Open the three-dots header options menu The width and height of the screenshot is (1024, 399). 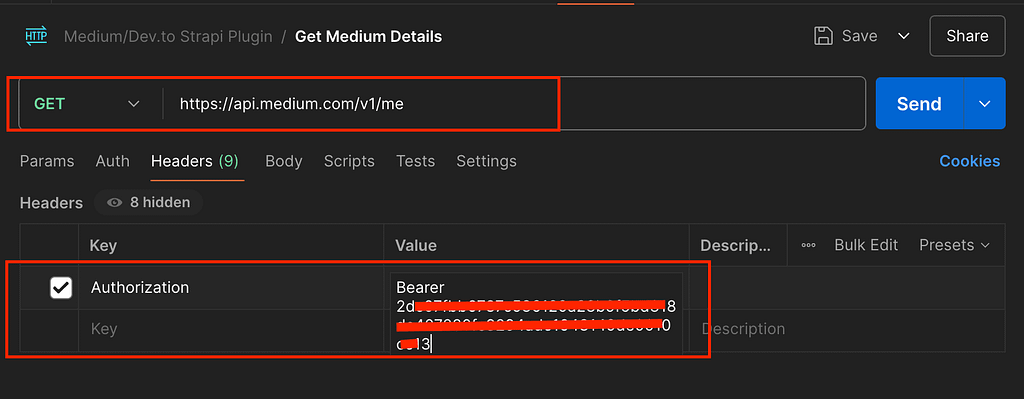(x=808, y=246)
